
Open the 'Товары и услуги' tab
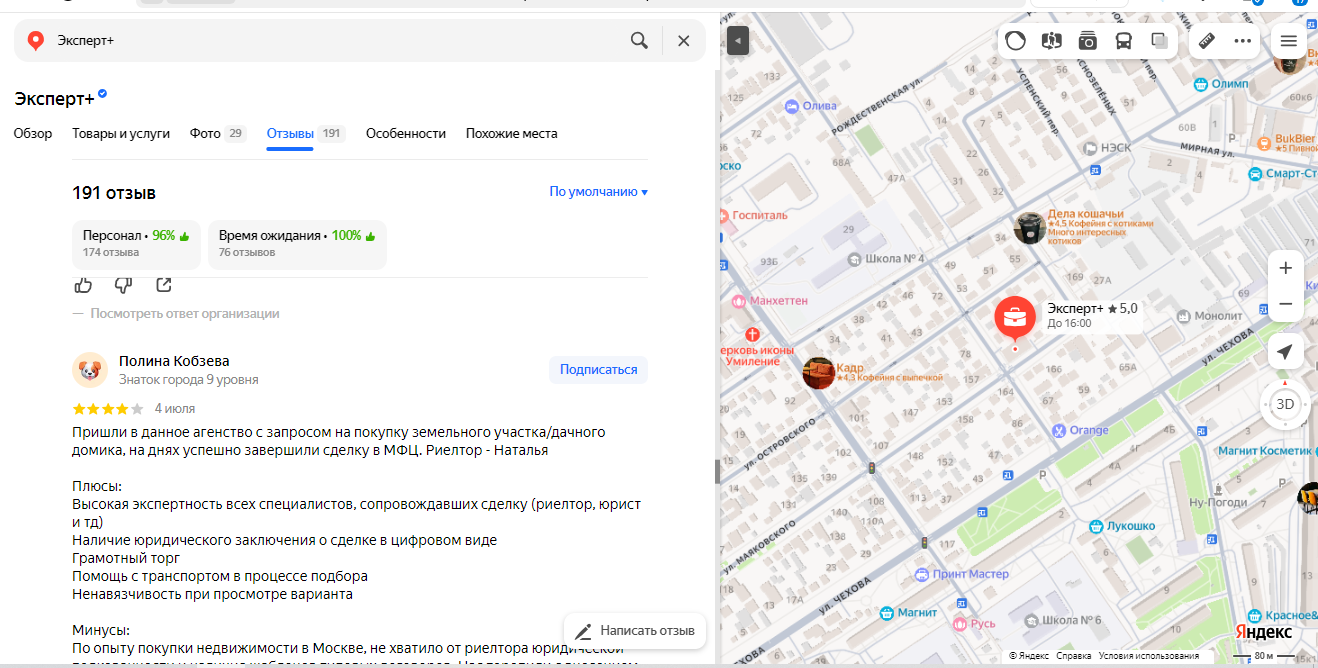coord(121,133)
